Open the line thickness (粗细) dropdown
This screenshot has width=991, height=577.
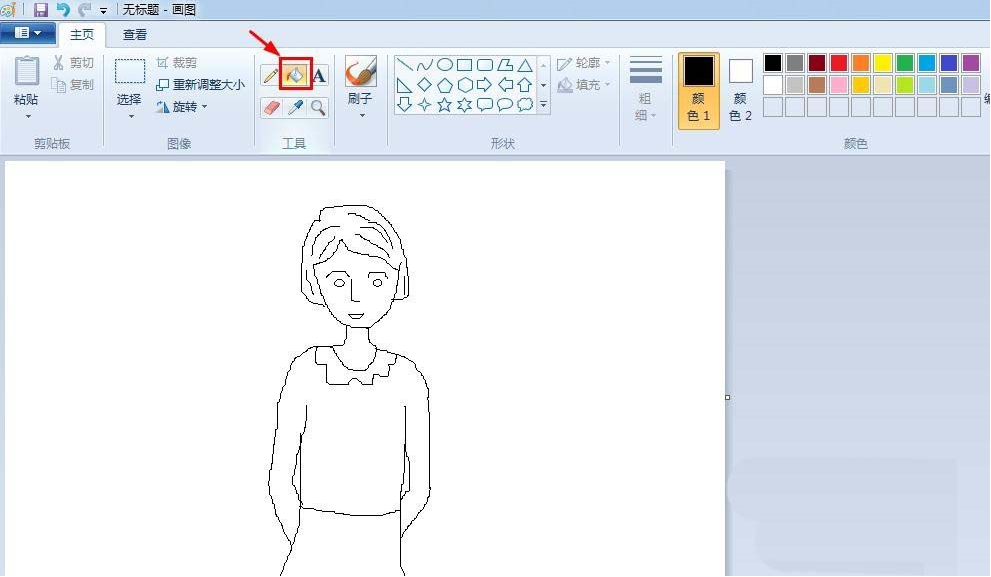click(645, 90)
